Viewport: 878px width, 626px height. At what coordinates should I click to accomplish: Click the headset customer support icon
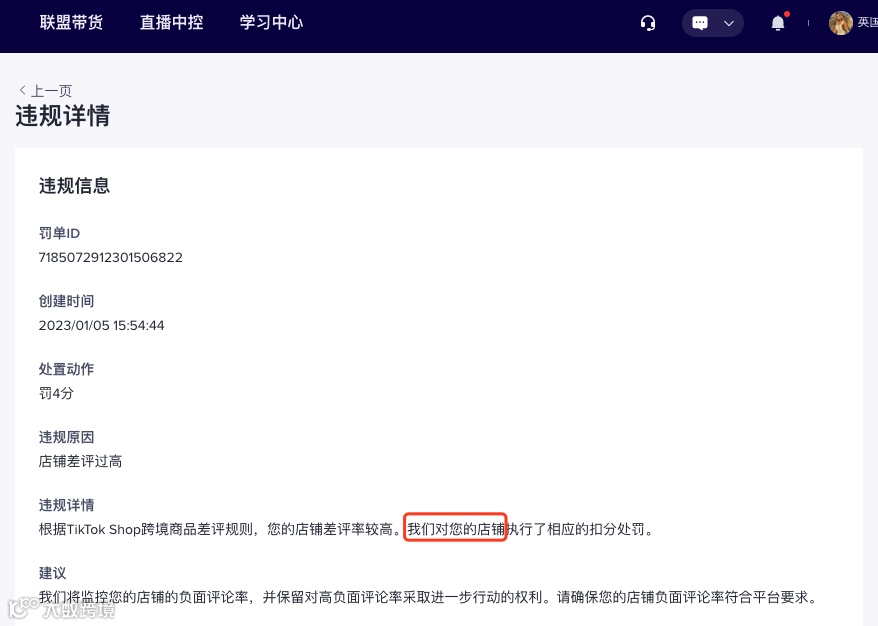click(648, 23)
